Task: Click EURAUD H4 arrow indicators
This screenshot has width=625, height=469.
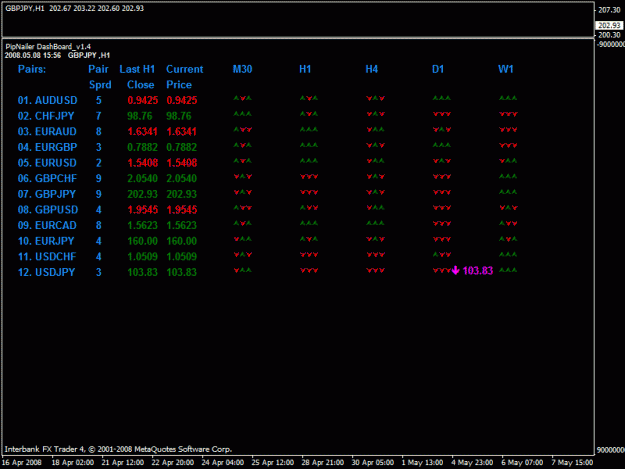Action: pos(375,130)
